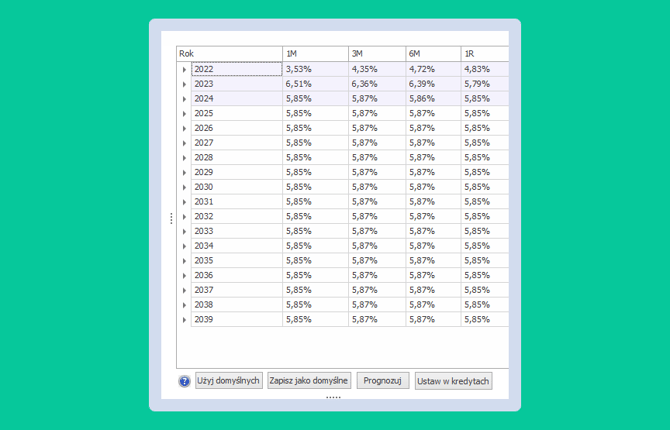
Task: Click the Zapisz jako domyślne button
Action: click(x=309, y=380)
